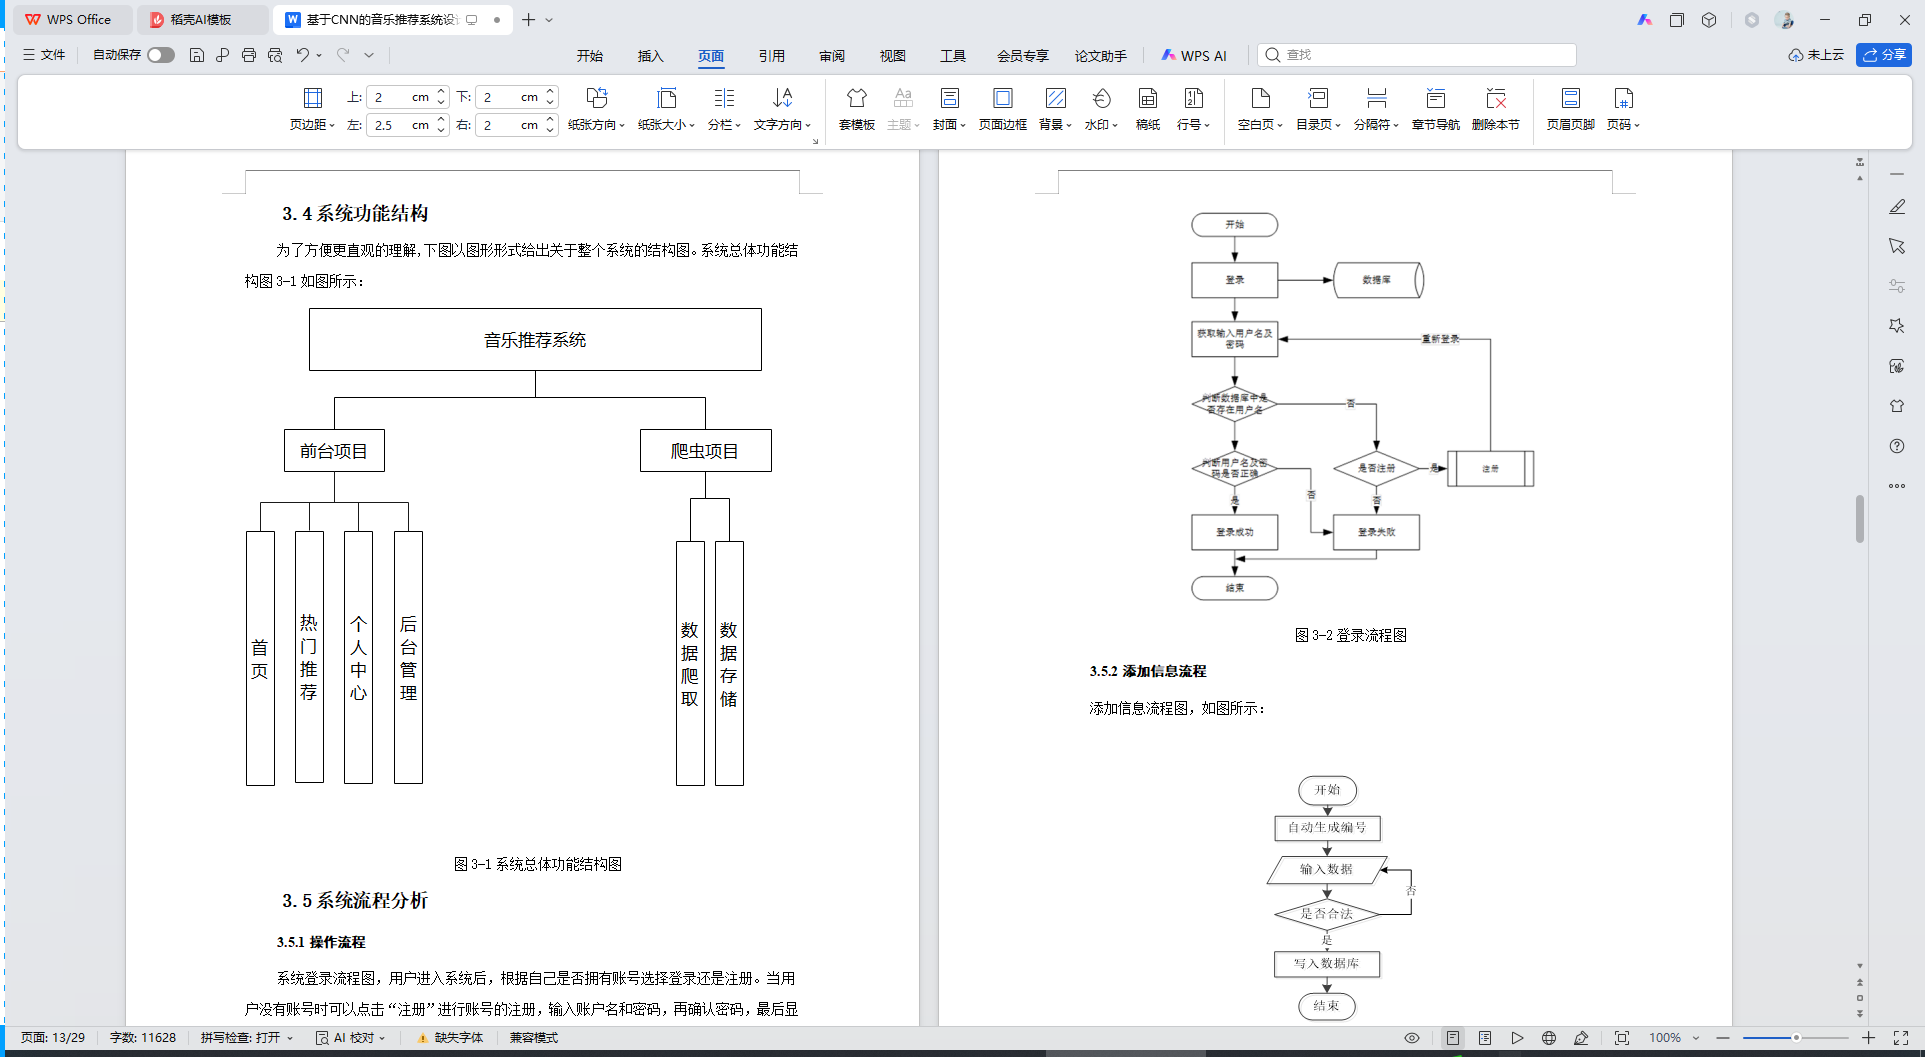Click the 删除本节 delete section icon

1496,109
